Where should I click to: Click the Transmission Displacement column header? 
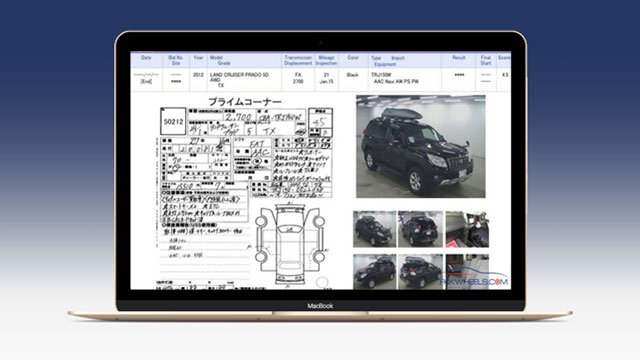click(298, 60)
